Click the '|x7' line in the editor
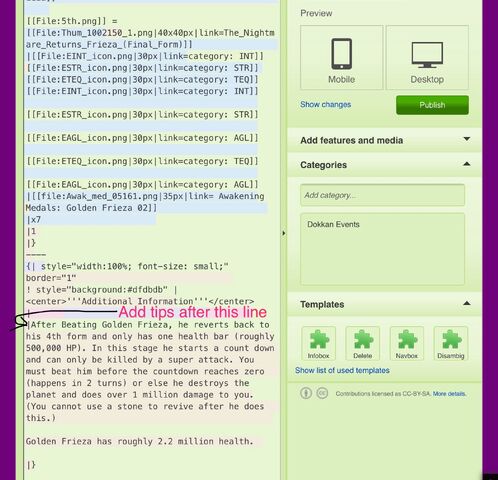 [x=34, y=220]
